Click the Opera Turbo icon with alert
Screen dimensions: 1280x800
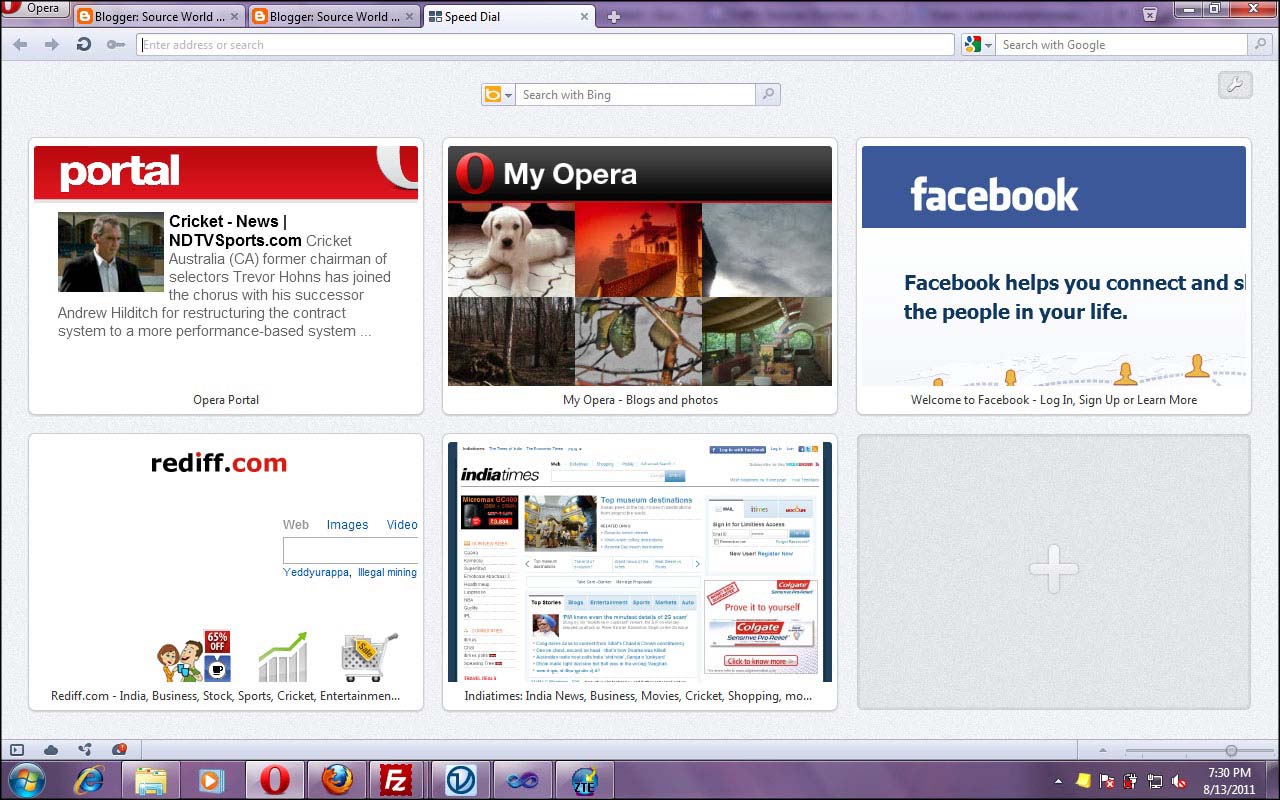click(x=119, y=750)
